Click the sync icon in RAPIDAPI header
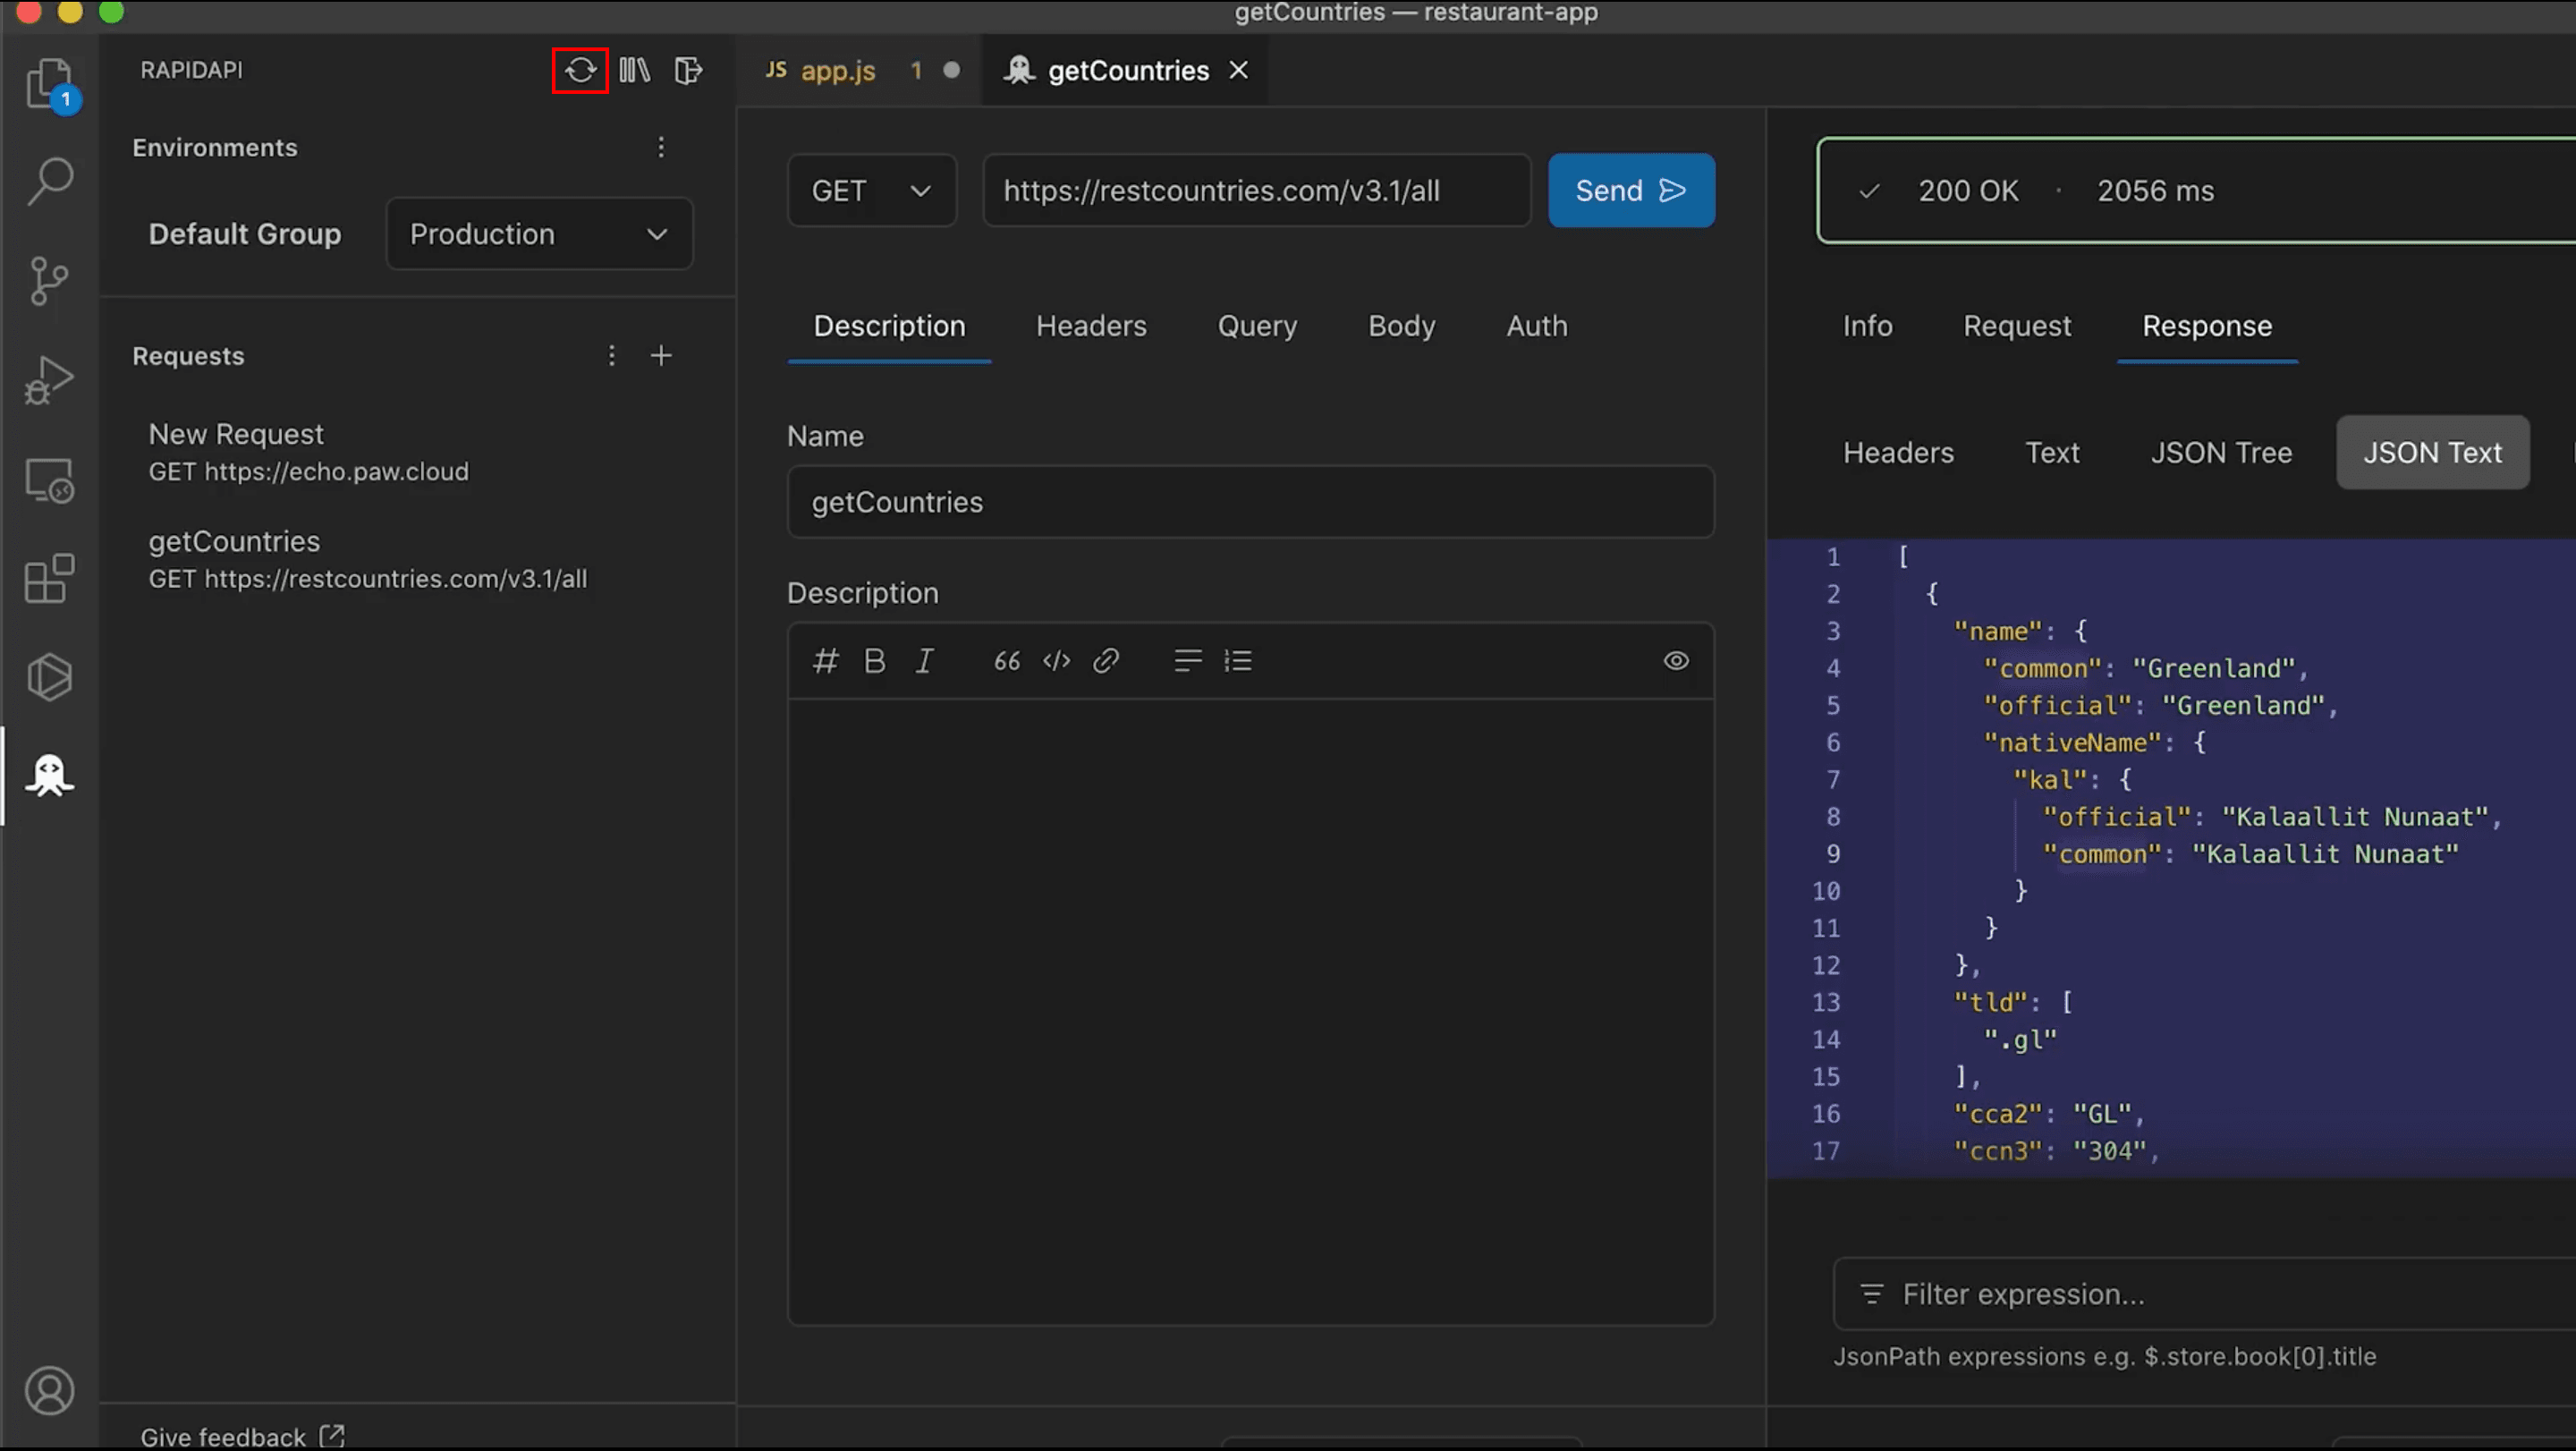2576x1451 pixels. tap(580, 70)
